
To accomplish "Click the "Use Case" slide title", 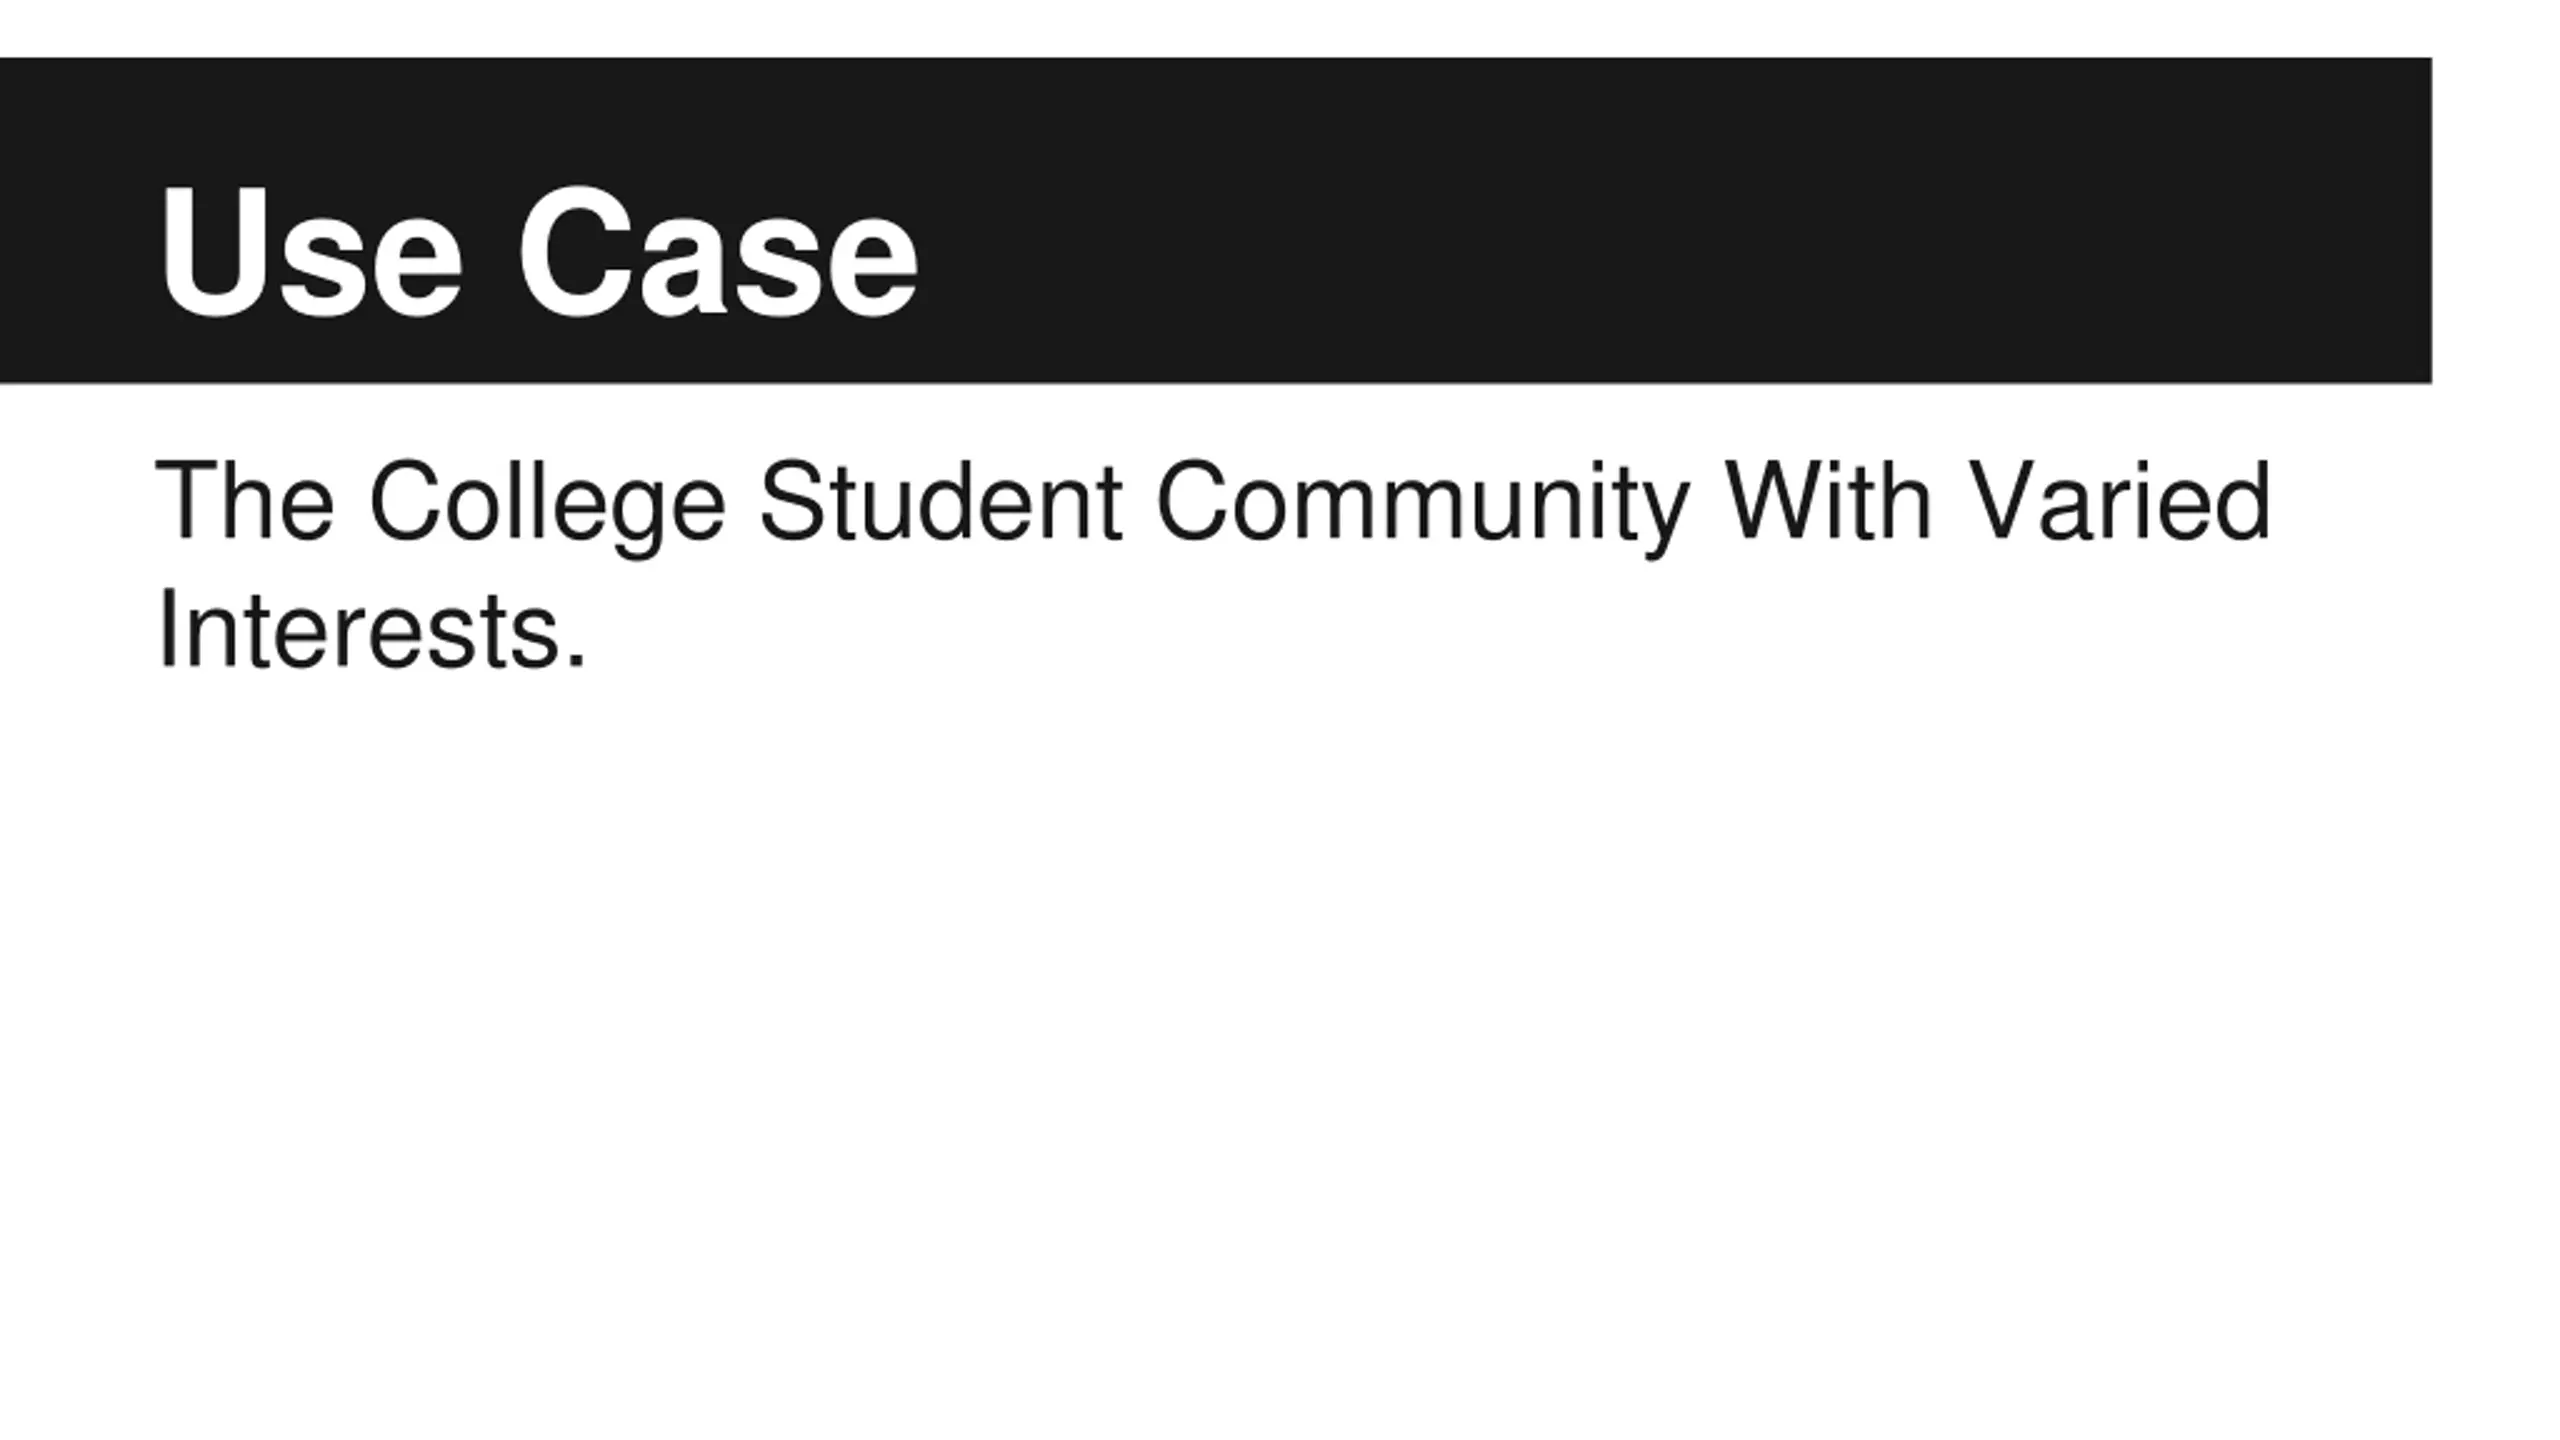I will pyautogui.click(x=537, y=252).
